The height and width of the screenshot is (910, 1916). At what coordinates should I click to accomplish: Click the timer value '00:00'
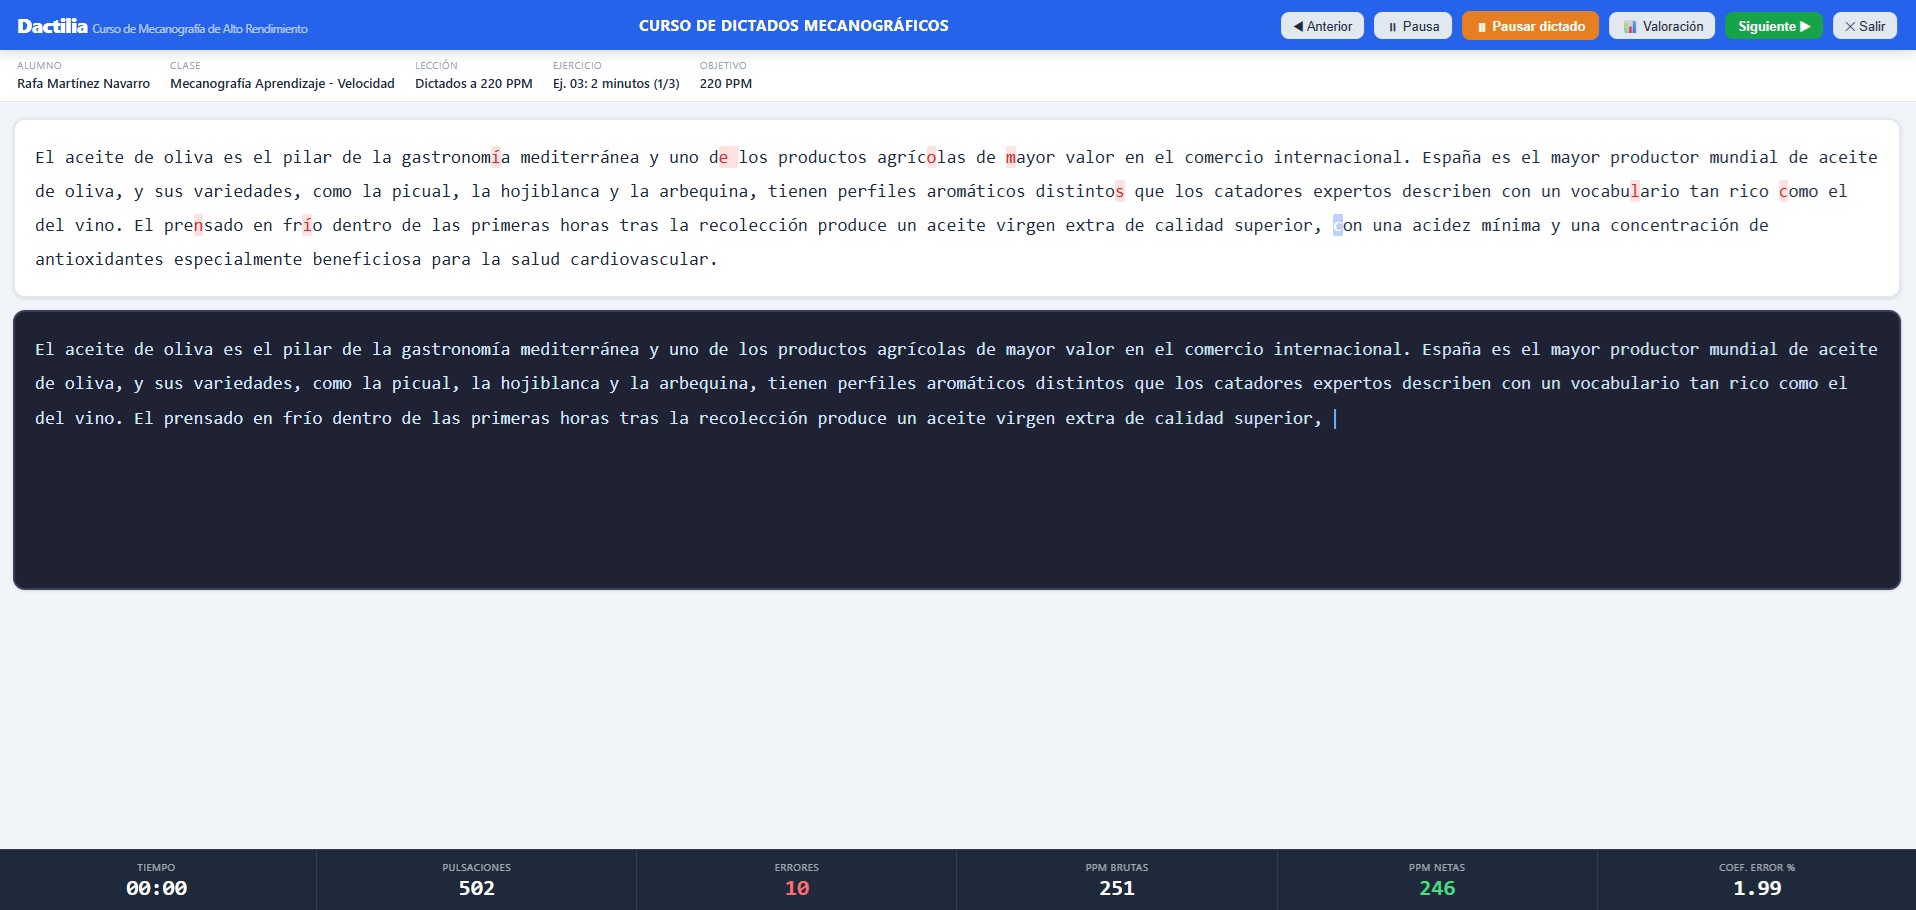pos(156,888)
